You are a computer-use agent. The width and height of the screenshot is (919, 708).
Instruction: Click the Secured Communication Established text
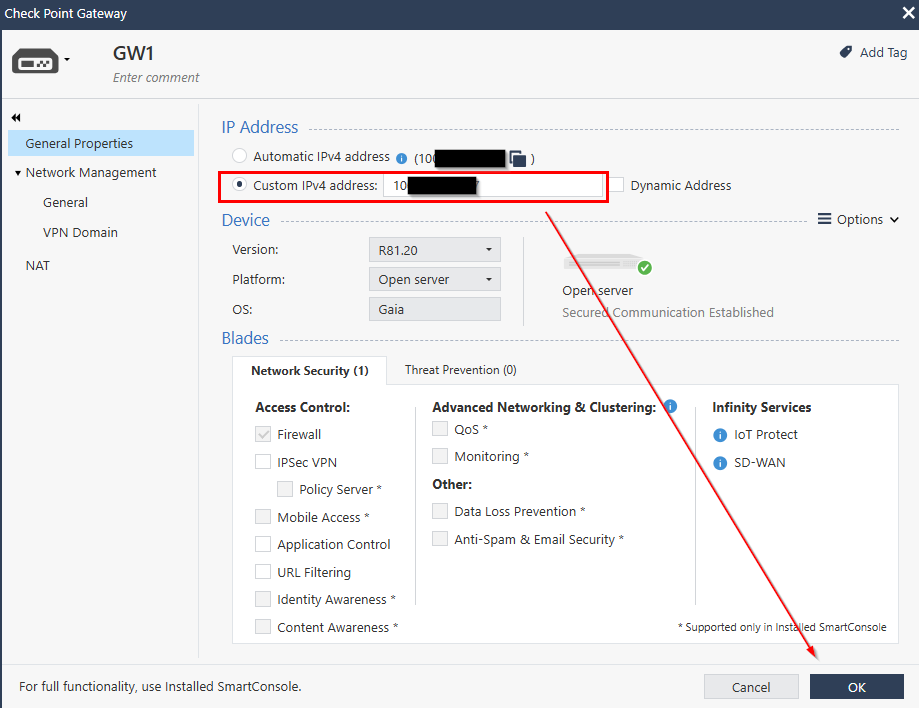pos(668,312)
